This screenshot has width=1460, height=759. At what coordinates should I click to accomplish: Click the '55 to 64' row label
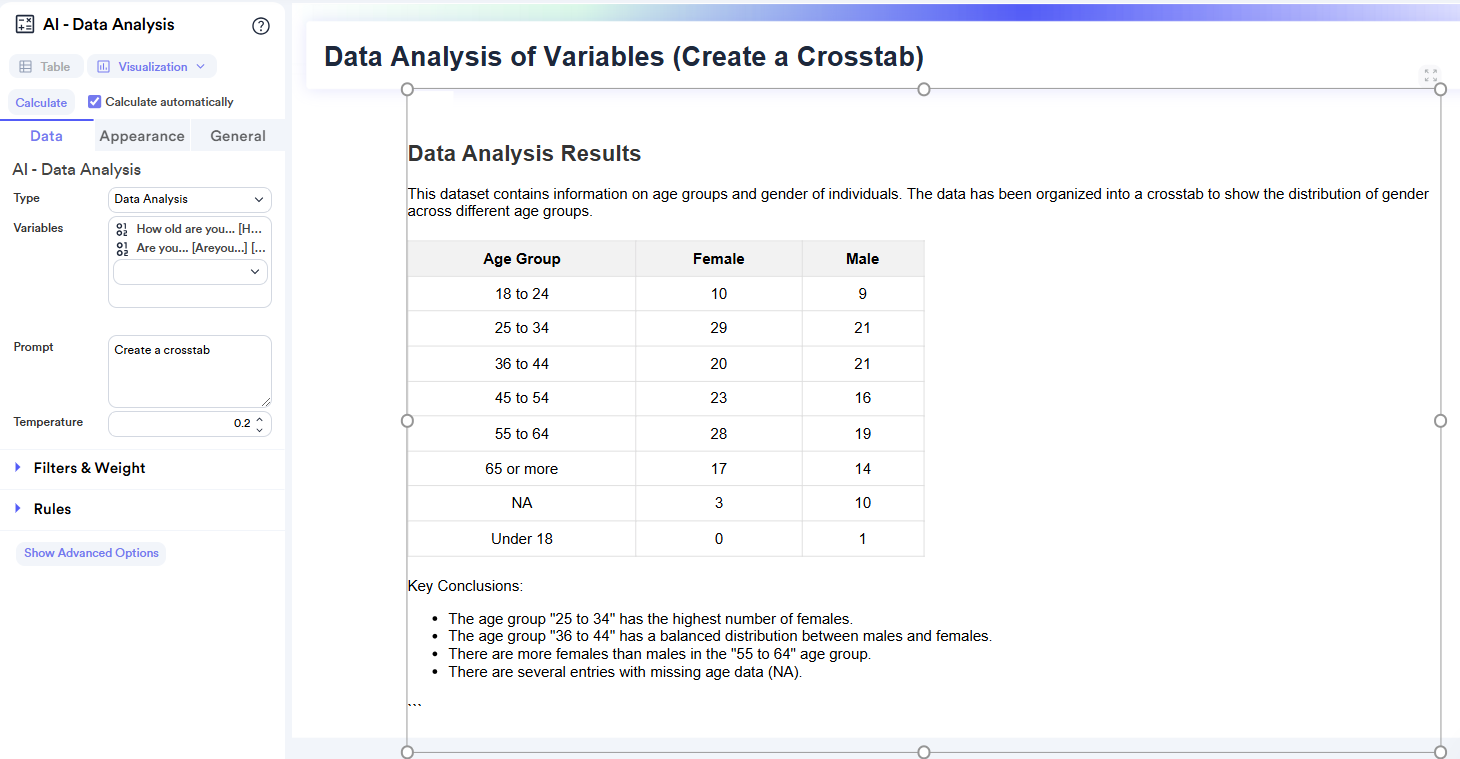521,434
